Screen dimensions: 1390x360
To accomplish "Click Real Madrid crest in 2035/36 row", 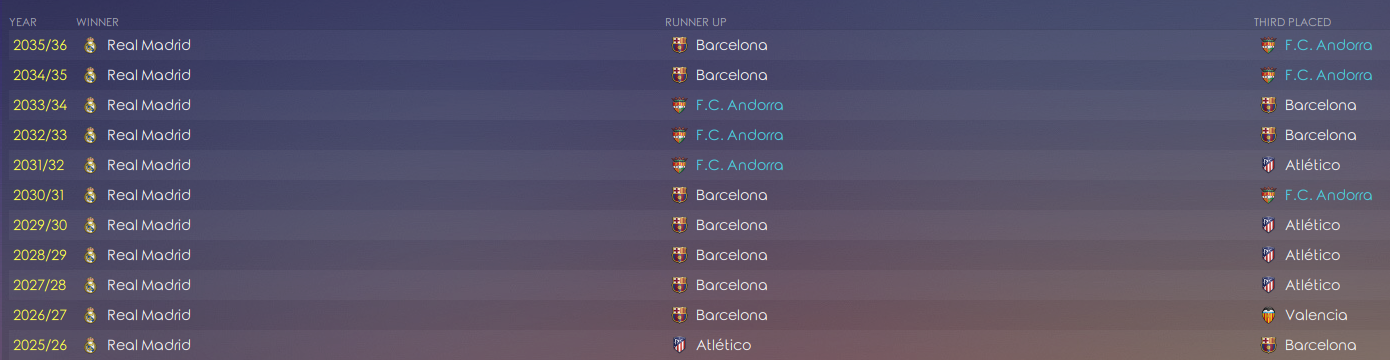I will (x=90, y=45).
